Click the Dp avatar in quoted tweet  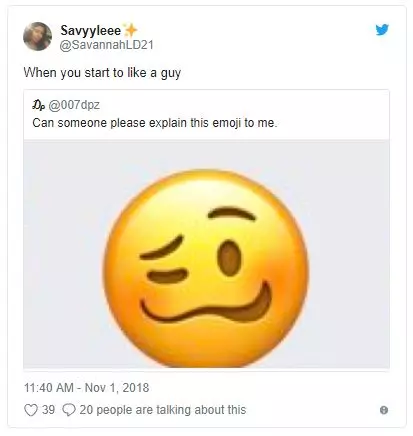[38, 105]
